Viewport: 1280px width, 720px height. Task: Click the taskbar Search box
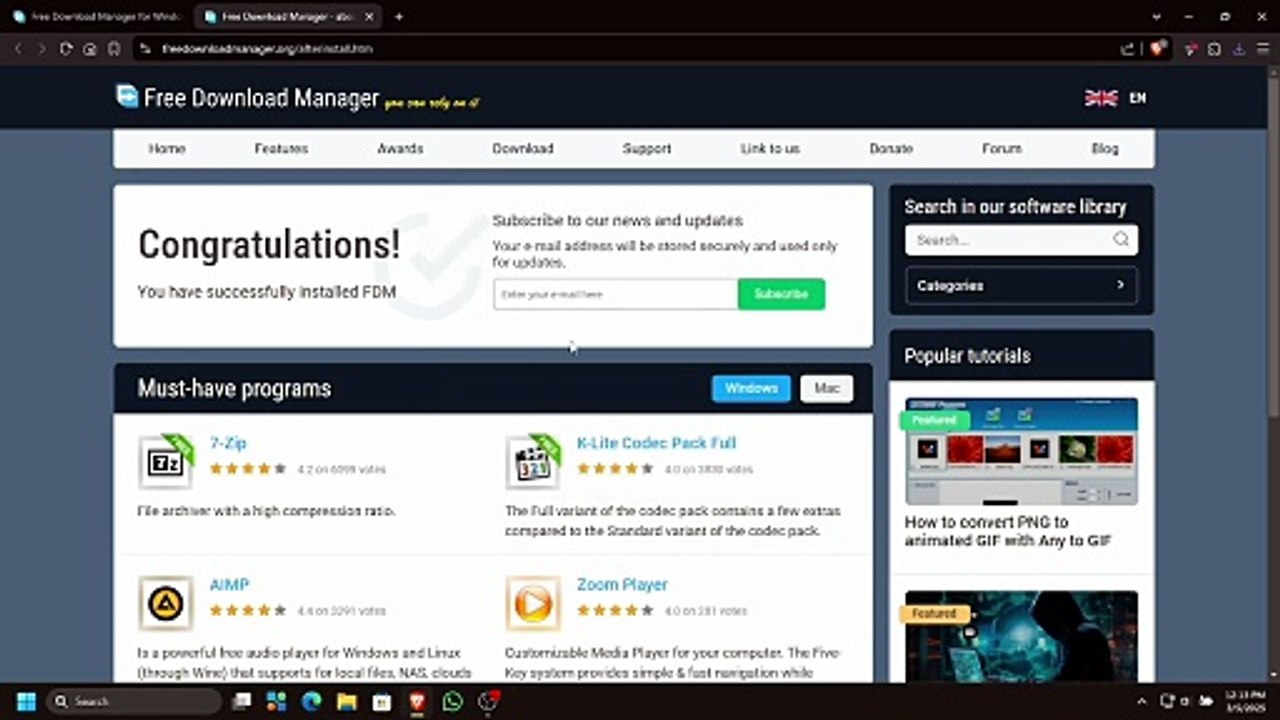click(x=133, y=701)
